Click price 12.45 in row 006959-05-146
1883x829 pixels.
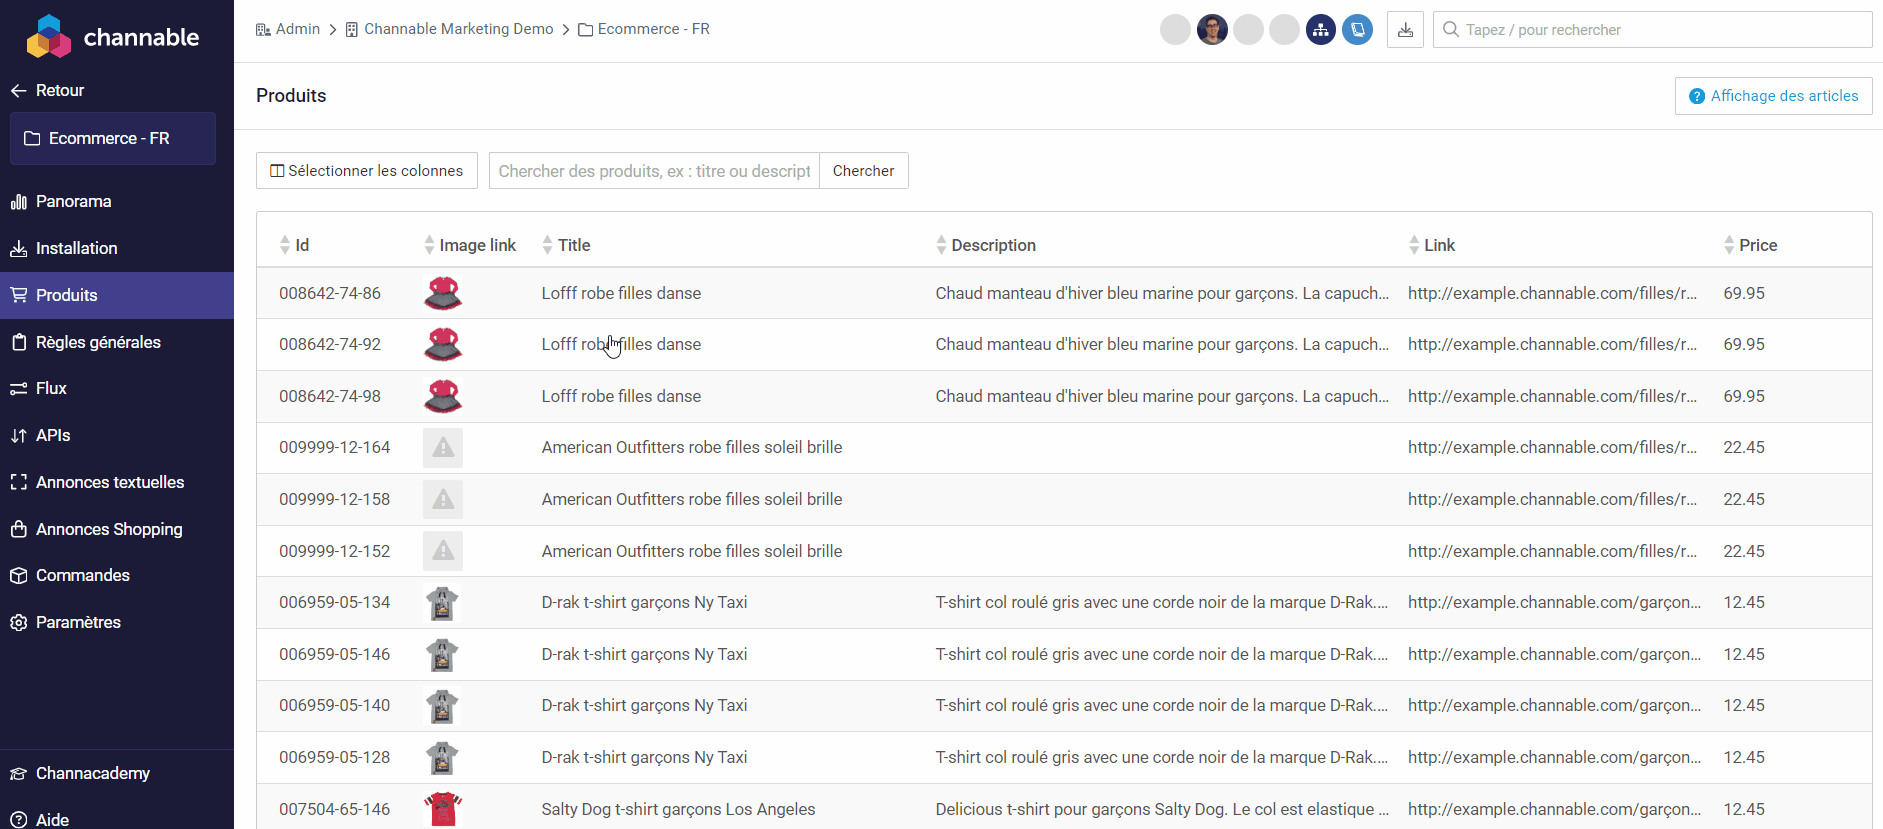coord(1744,654)
